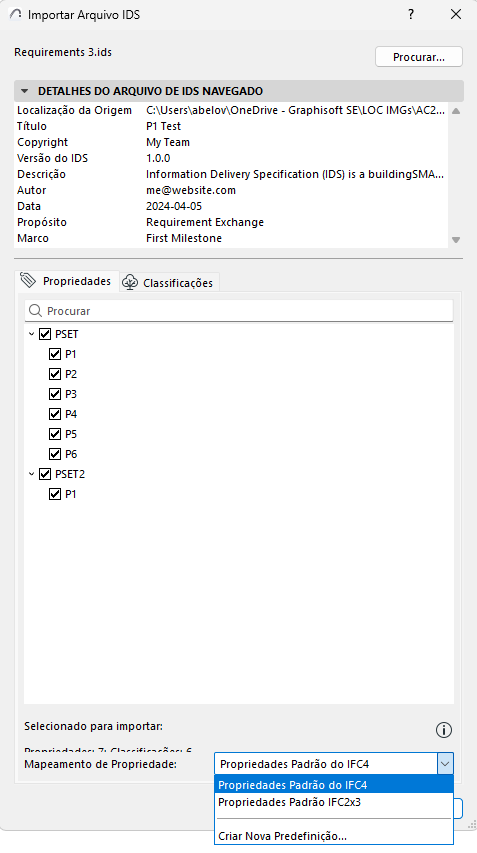Click the Mapeamento de Propriedade dropdown arrow
Screen dimensions: 477x853
[445, 764]
